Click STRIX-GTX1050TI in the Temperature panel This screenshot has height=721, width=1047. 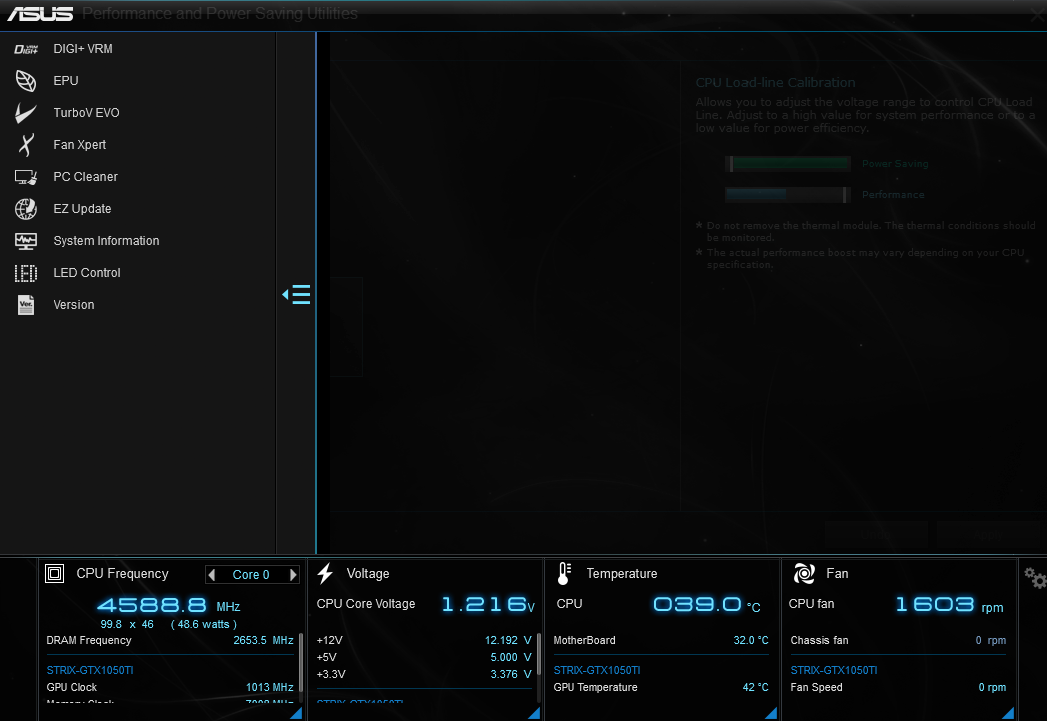tap(597, 670)
